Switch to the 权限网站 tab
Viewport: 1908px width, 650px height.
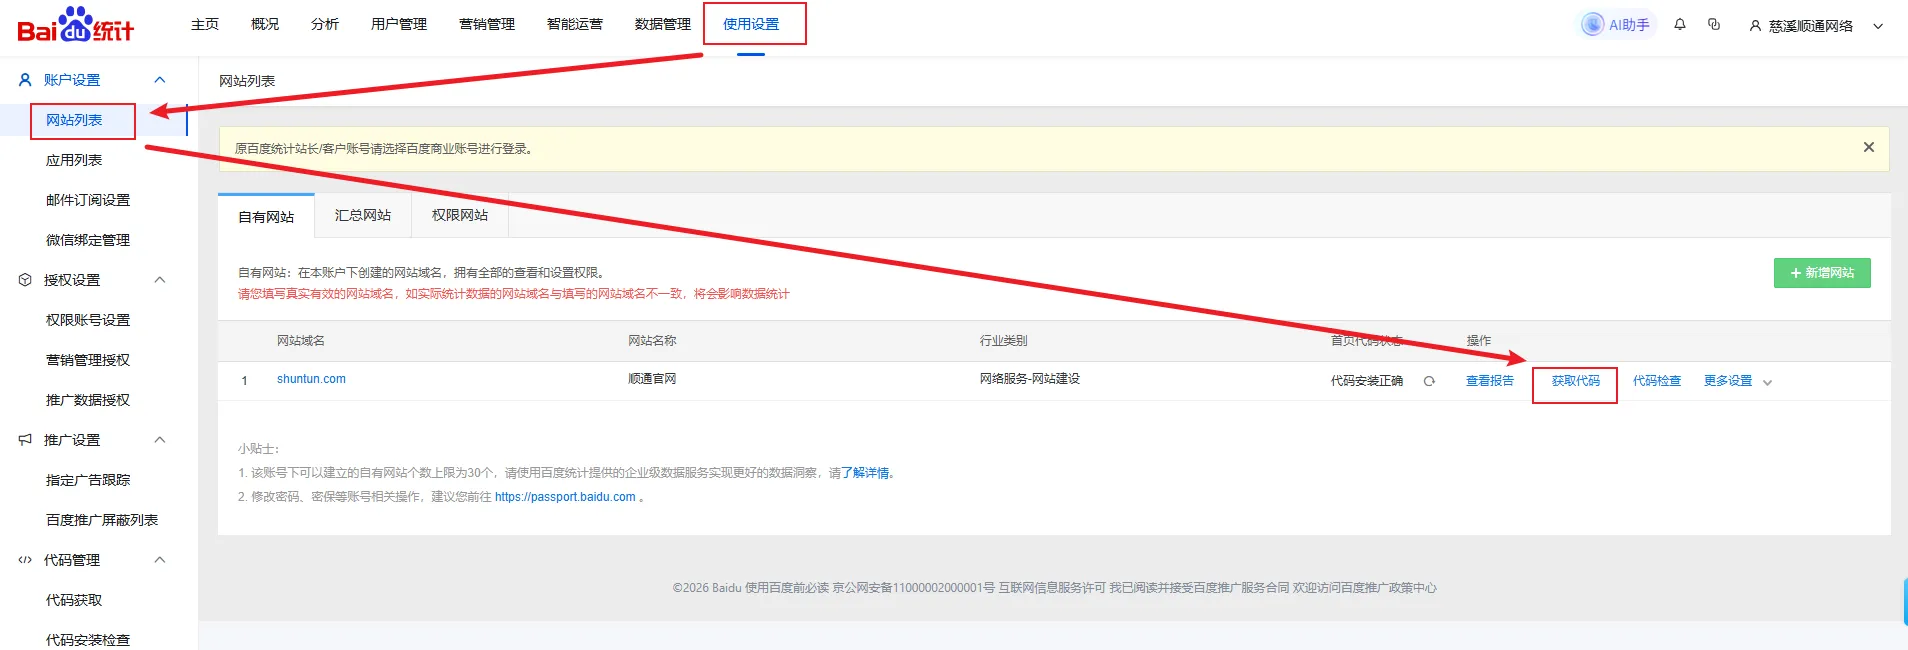pyautogui.click(x=459, y=216)
